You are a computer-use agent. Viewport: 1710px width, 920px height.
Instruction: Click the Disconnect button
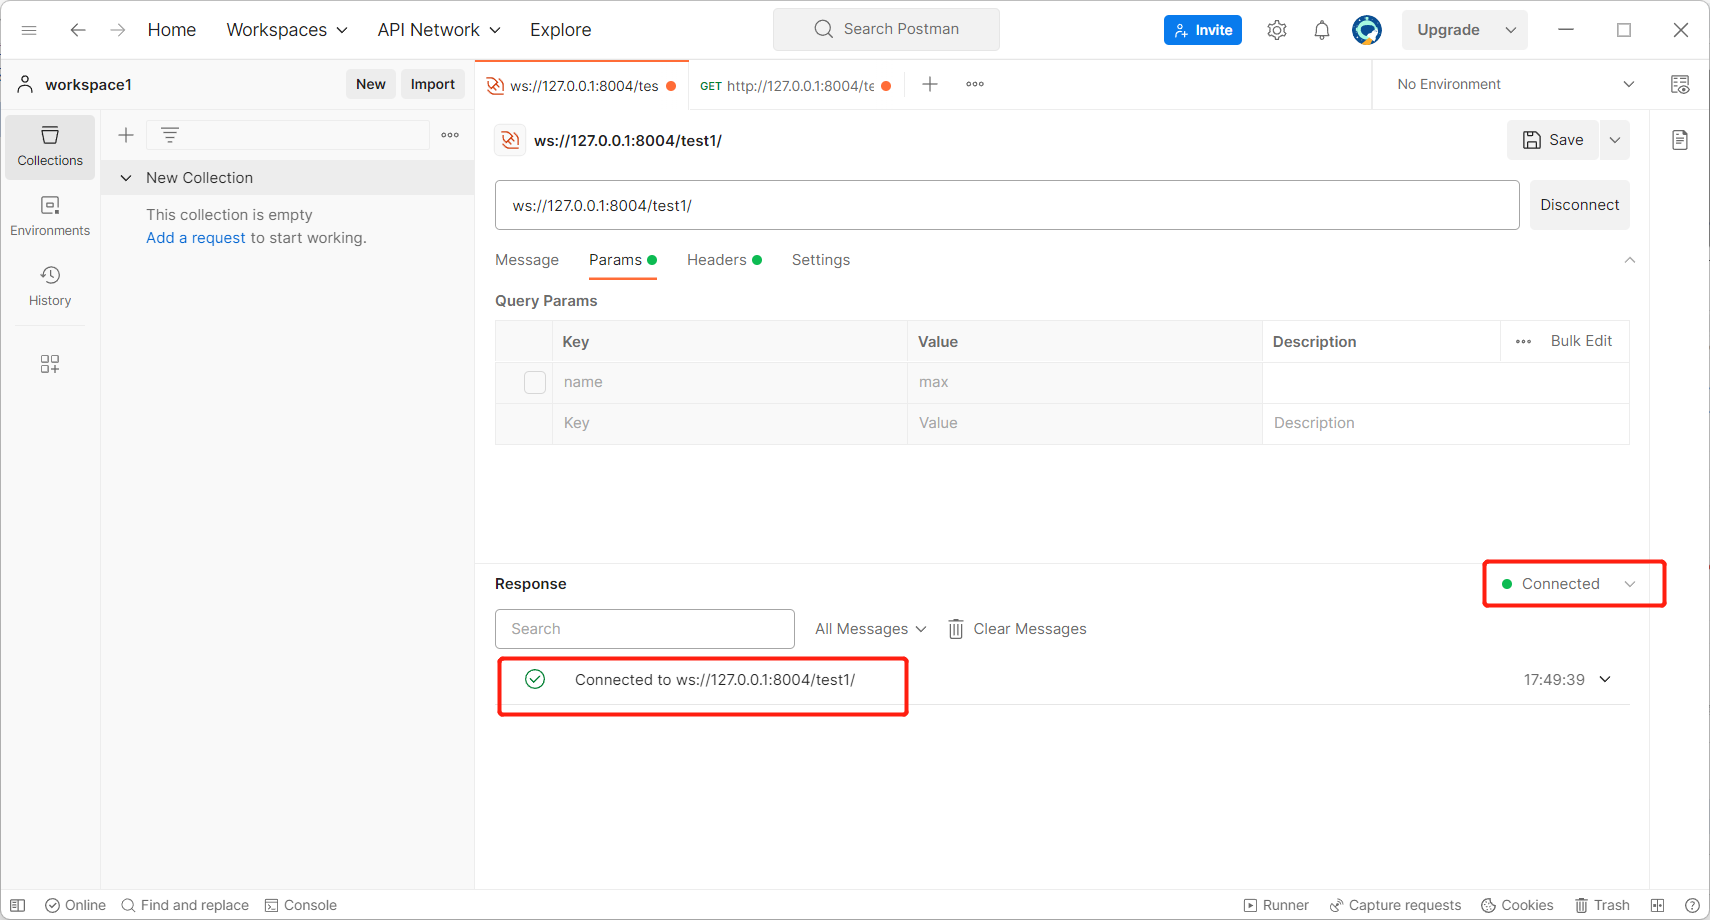1580,205
